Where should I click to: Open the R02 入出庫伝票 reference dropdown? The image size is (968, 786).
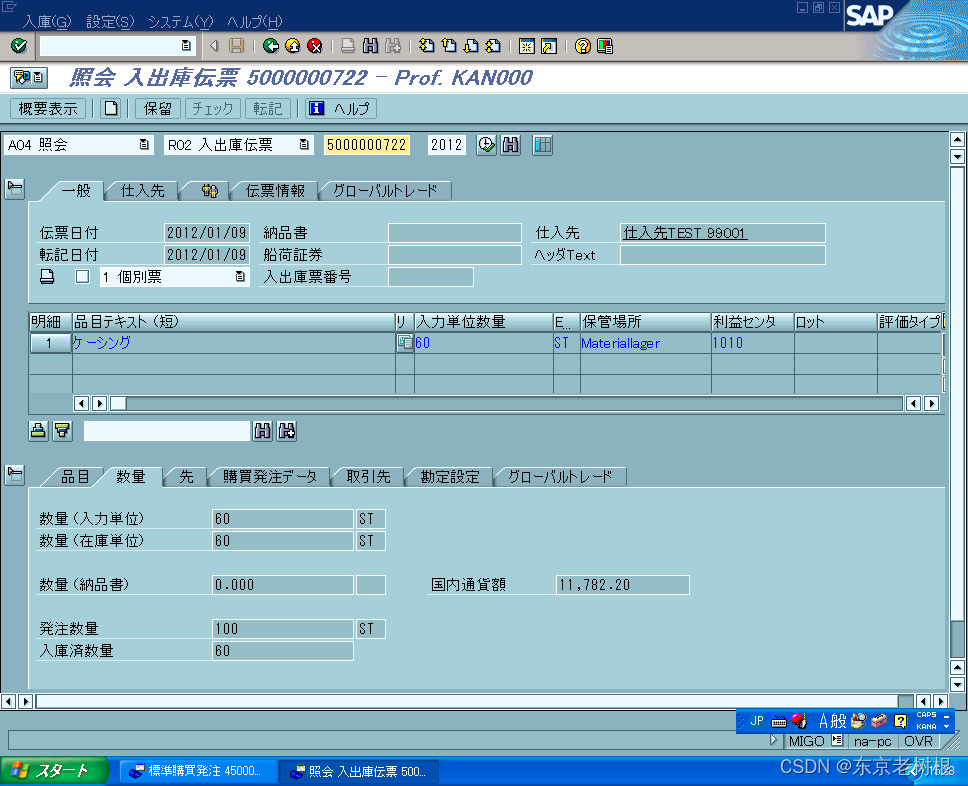point(306,145)
